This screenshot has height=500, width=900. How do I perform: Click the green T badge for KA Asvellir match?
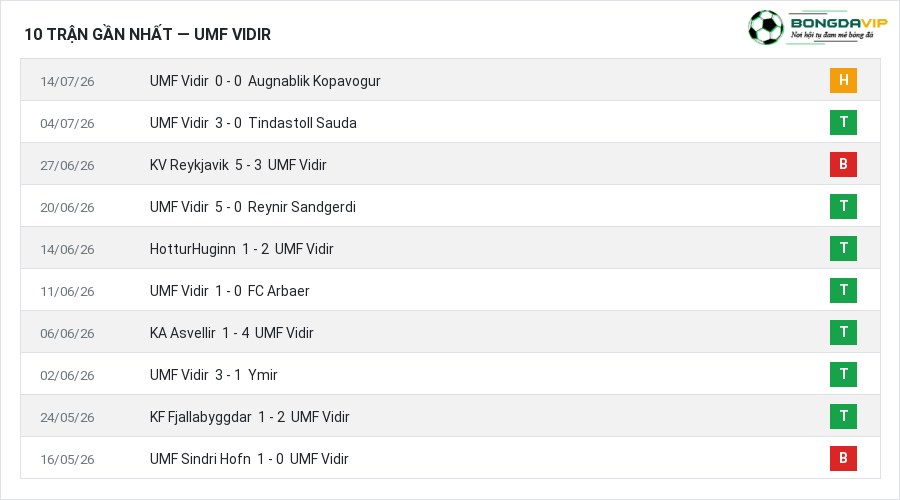843,332
